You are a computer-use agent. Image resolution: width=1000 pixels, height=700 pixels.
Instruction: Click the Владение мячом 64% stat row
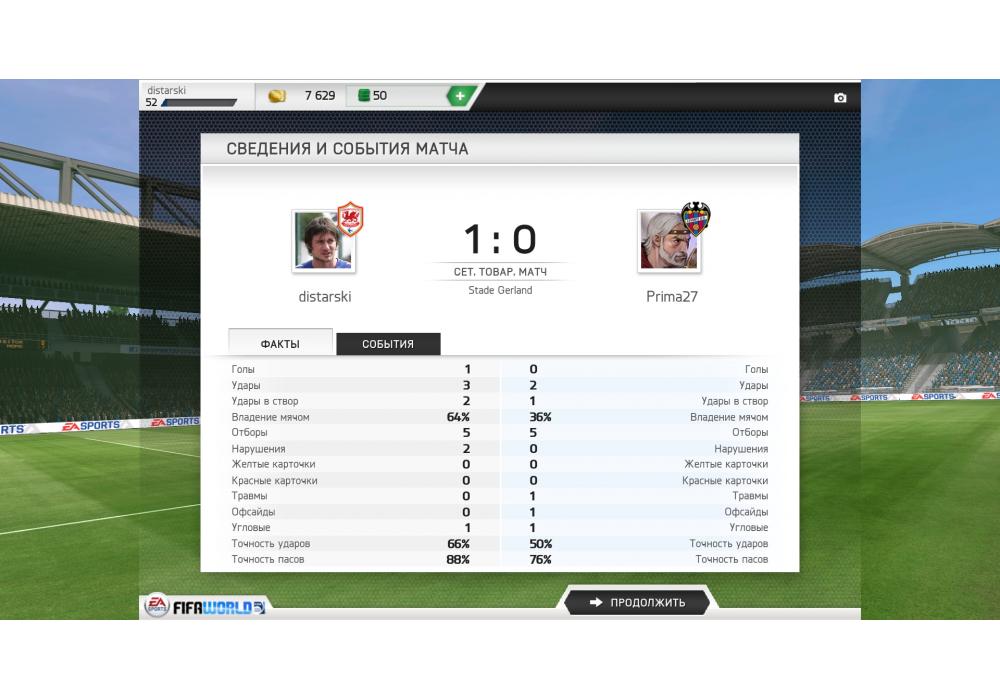point(500,417)
